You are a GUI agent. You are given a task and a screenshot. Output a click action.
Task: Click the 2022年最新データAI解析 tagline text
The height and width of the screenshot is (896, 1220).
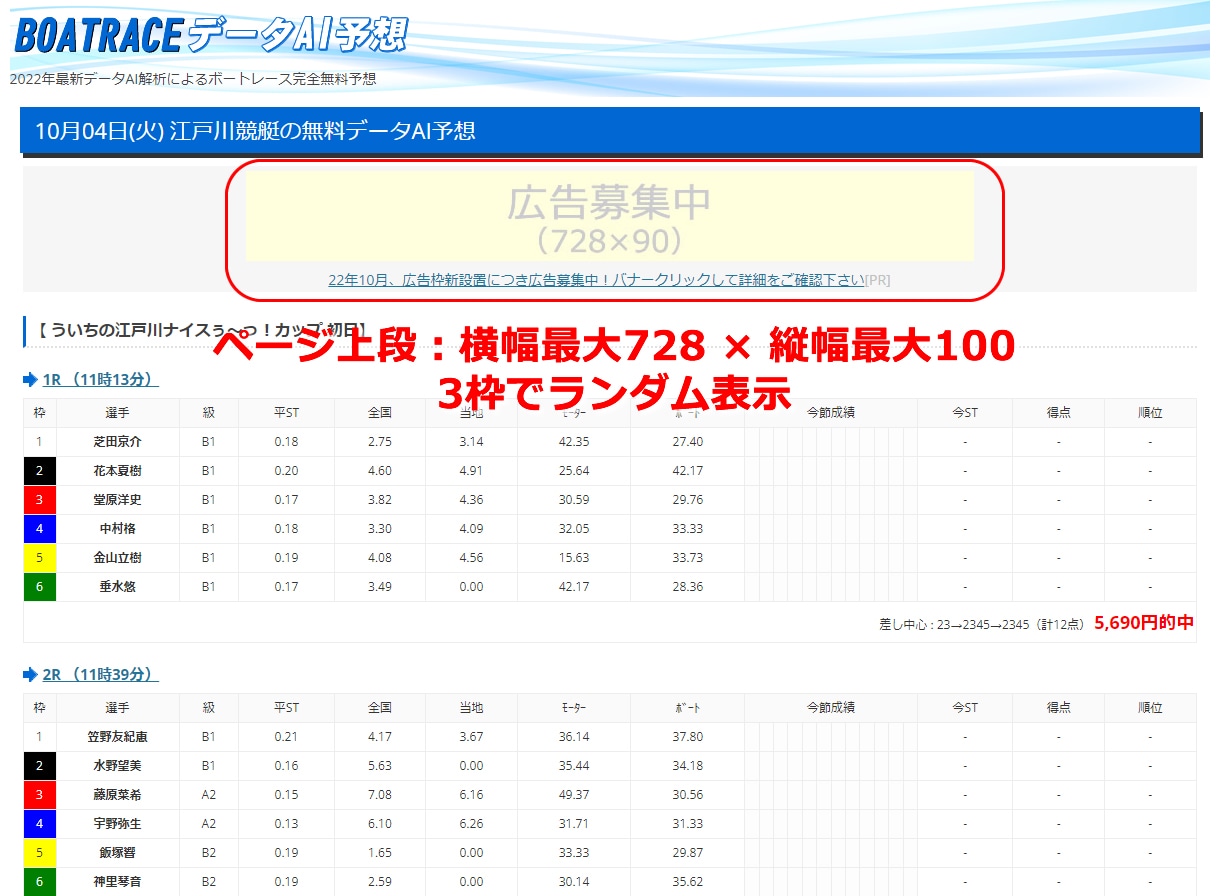193,78
